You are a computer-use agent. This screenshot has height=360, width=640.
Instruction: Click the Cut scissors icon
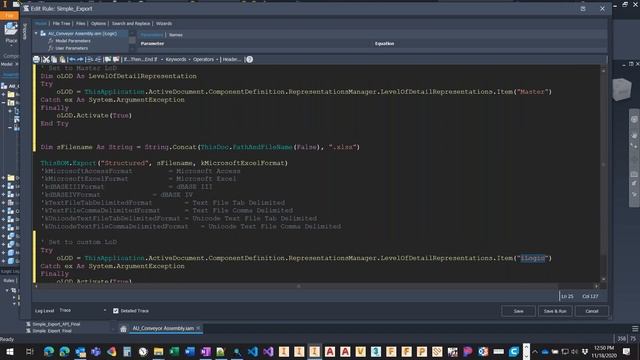point(46,60)
